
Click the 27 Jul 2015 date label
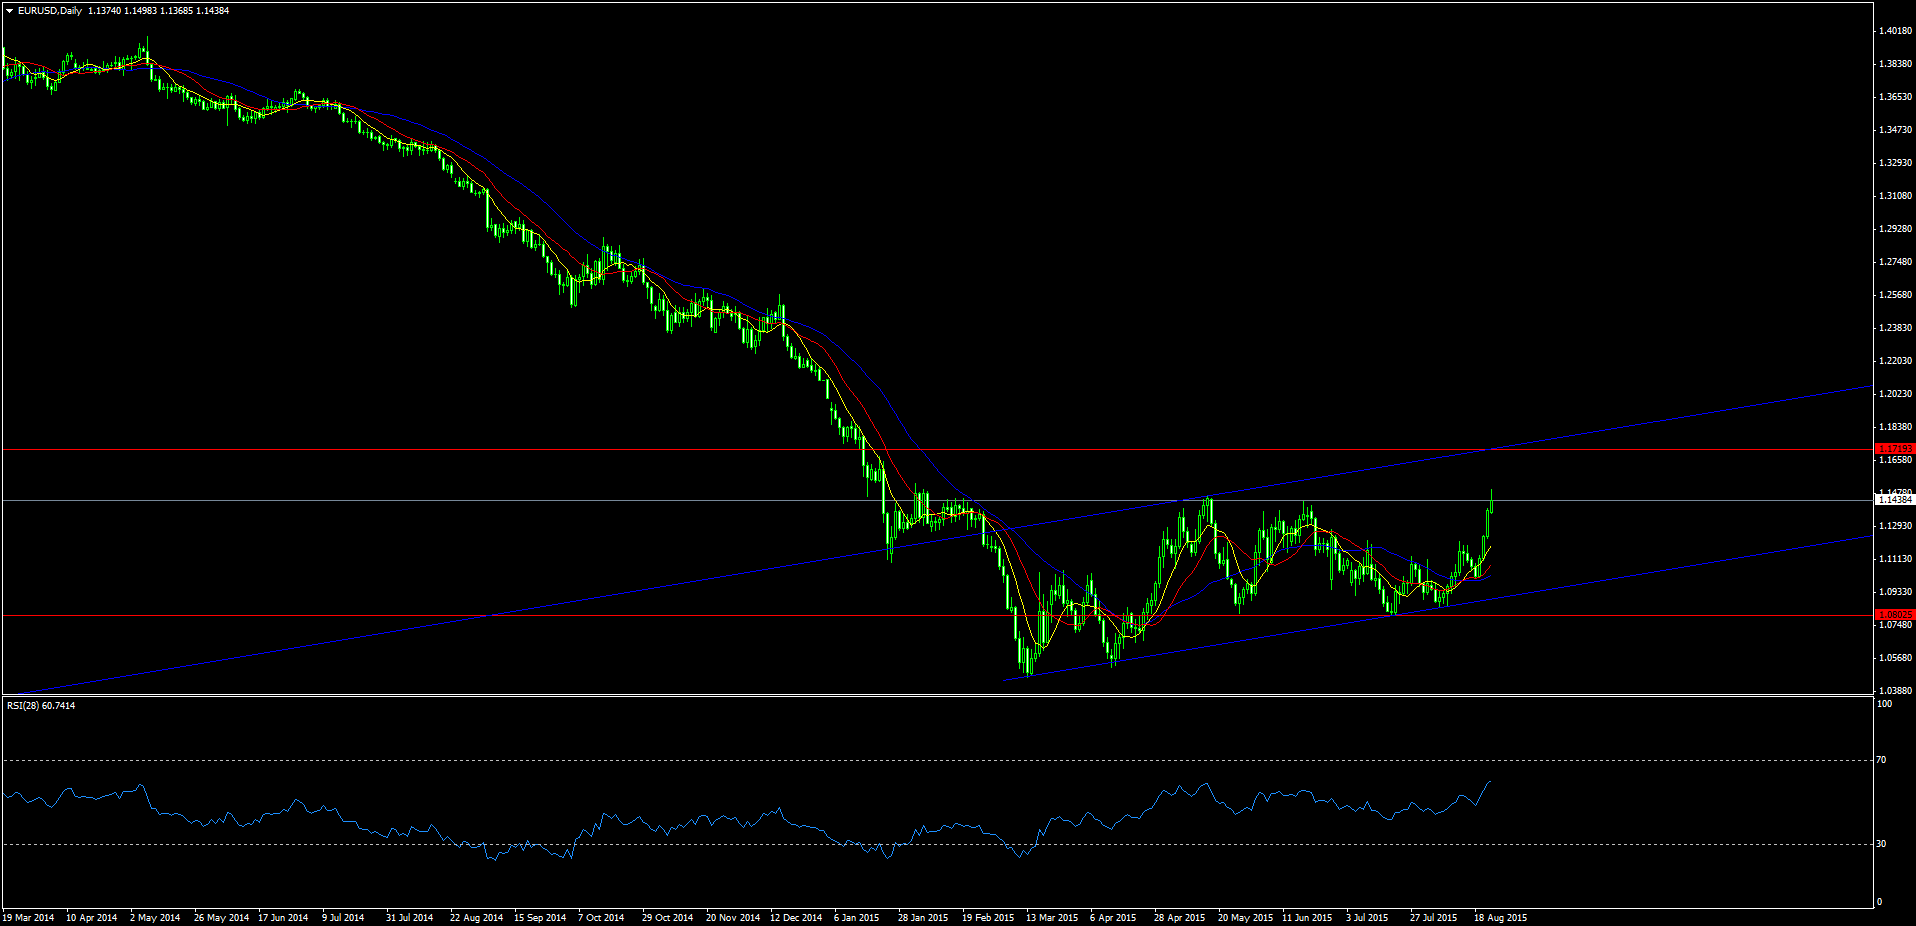[x=1433, y=918]
